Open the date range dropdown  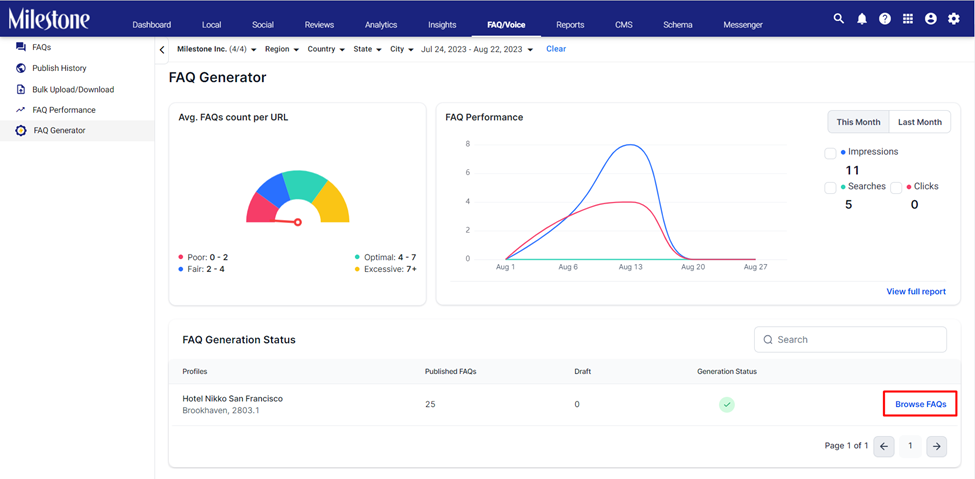(477, 49)
